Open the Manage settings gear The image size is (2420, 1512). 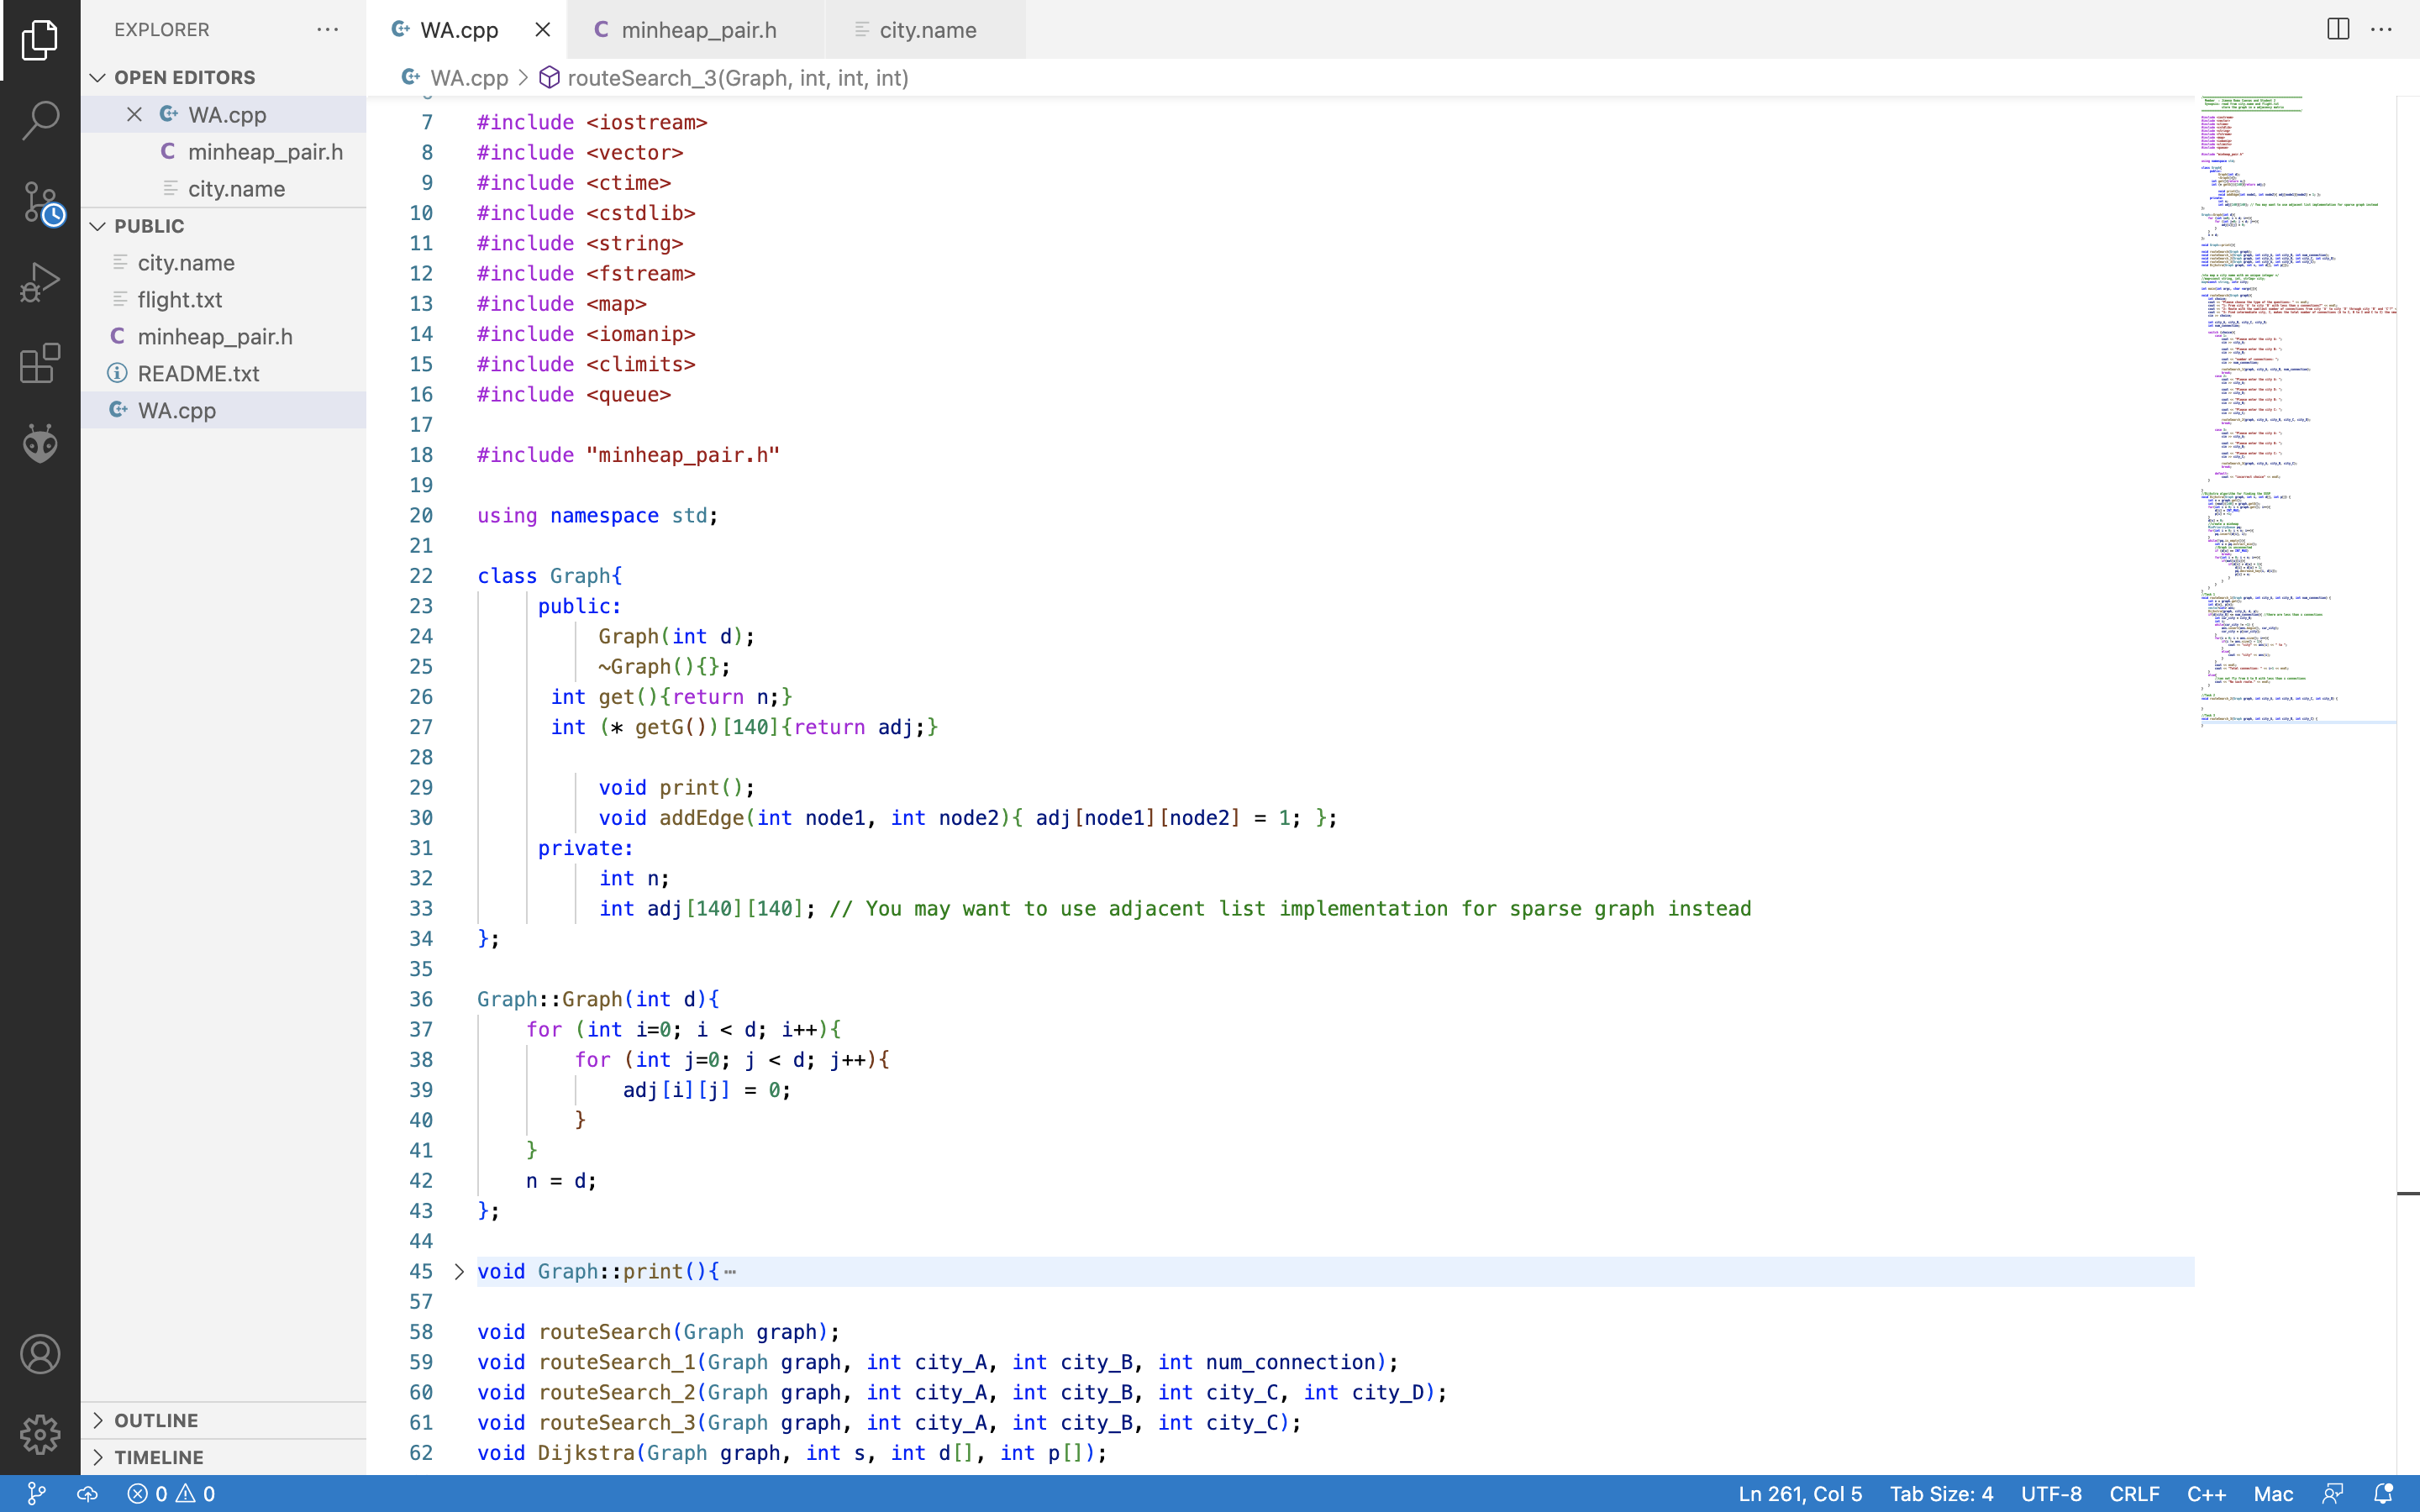[40, 1434]
